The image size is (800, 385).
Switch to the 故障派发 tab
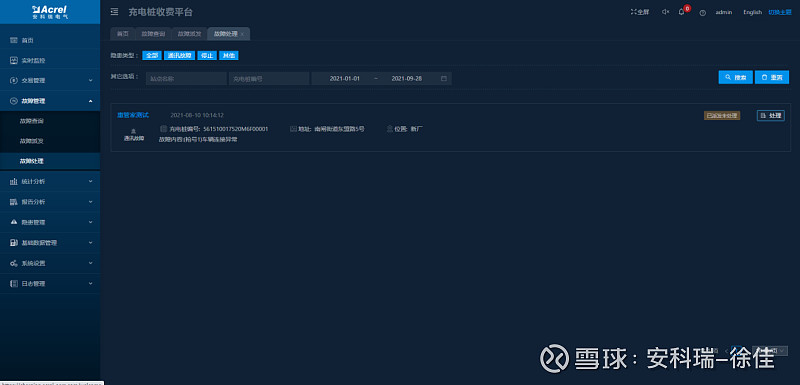pyautogui.click(x=189, y=34)
